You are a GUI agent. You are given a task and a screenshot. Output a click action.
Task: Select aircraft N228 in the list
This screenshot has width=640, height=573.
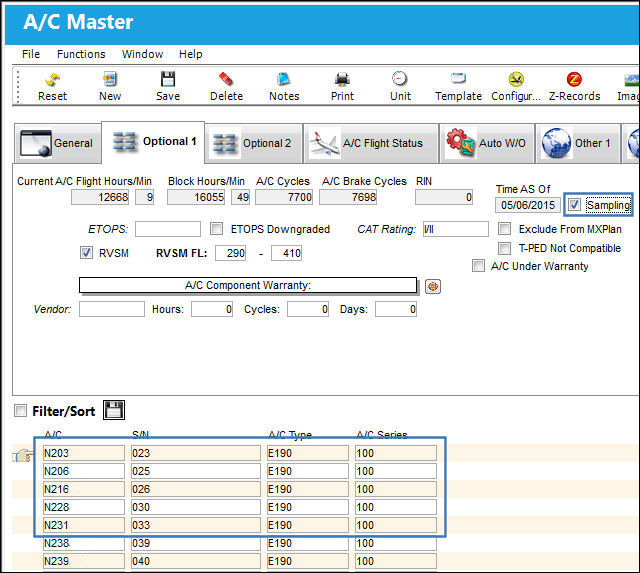point(84,507)
